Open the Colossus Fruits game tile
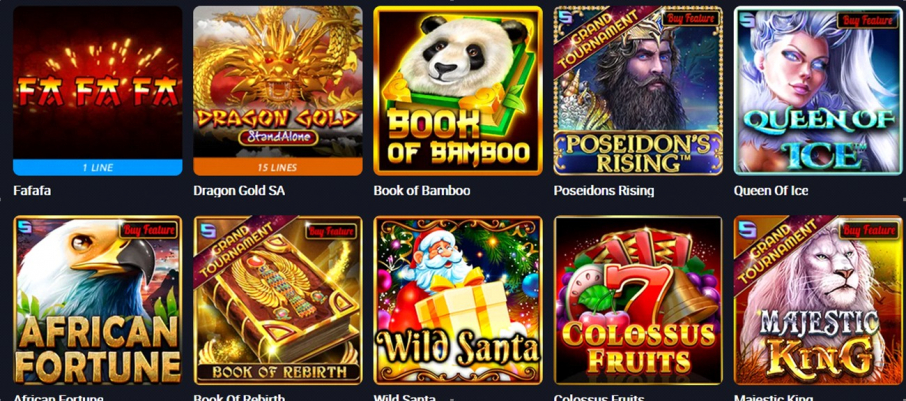Viewport: 906px width, 401px height. tap(638, 300)
